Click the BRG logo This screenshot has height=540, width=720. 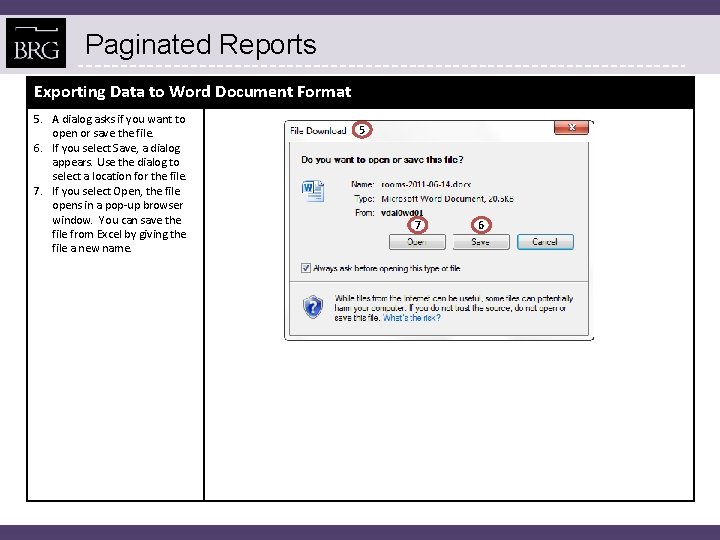click(x=36, y=43)
